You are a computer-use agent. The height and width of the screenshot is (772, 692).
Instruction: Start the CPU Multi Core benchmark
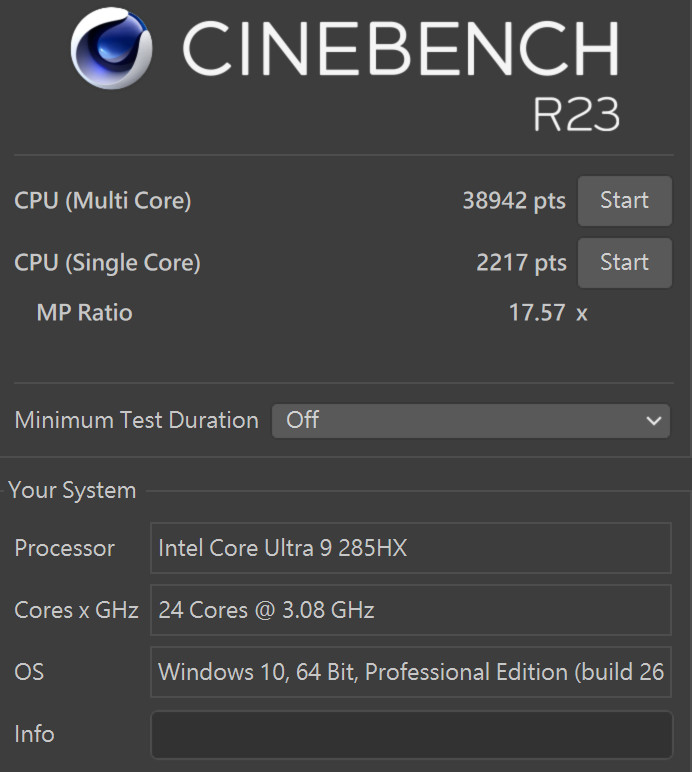tap(625, 201)
